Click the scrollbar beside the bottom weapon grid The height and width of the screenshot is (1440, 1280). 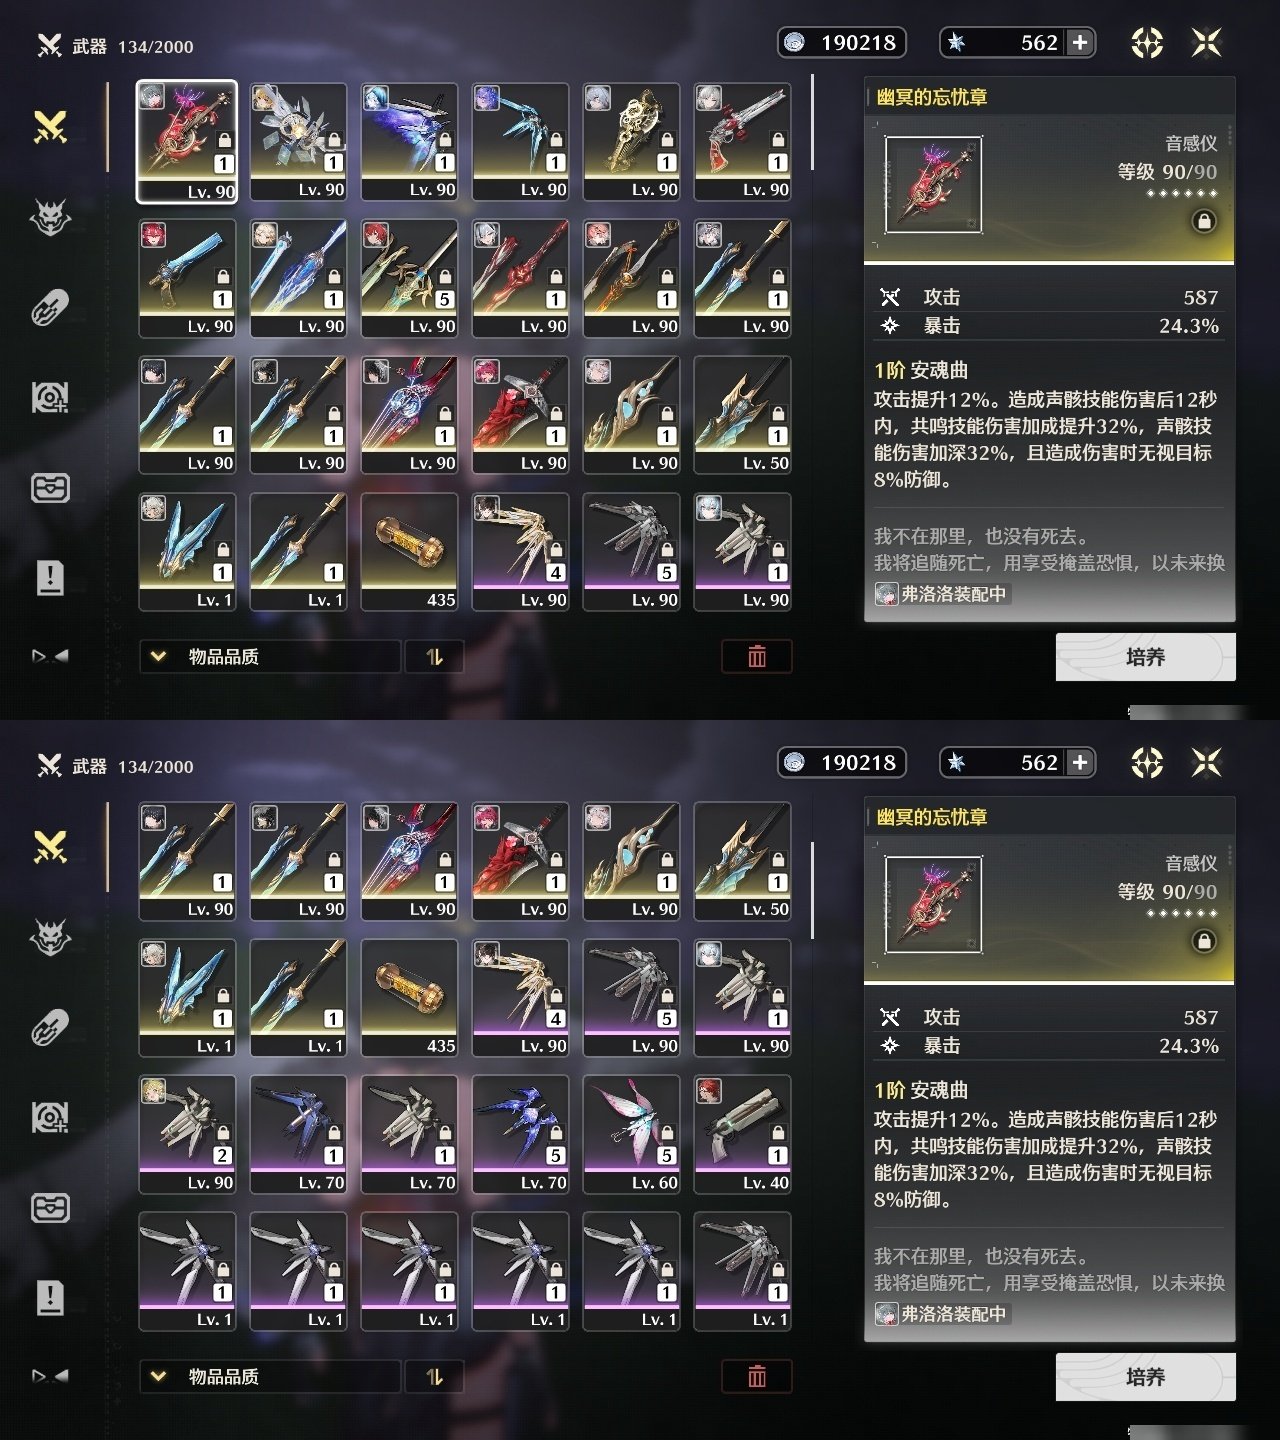pos(813,890)
